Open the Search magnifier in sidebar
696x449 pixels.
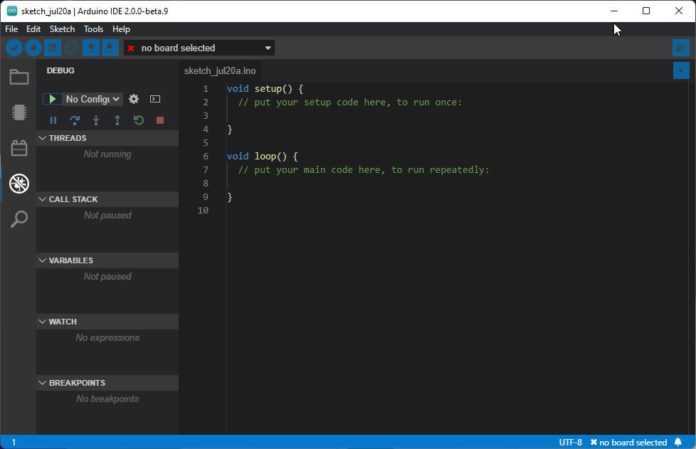coord(18,219)
